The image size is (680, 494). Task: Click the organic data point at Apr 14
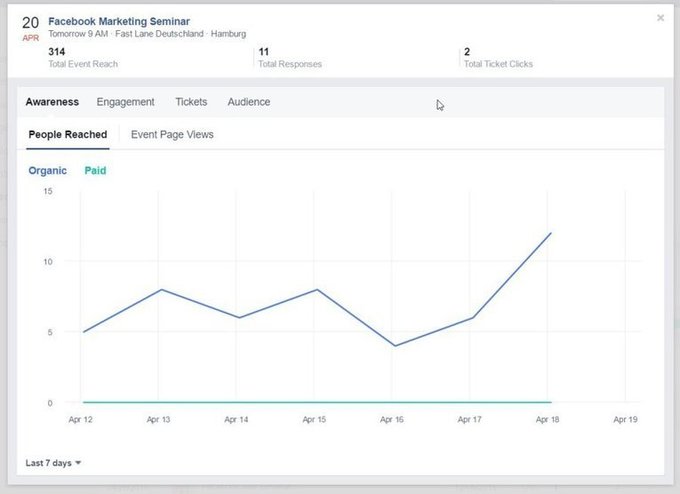pyautogui.click(x=239, y=317)
